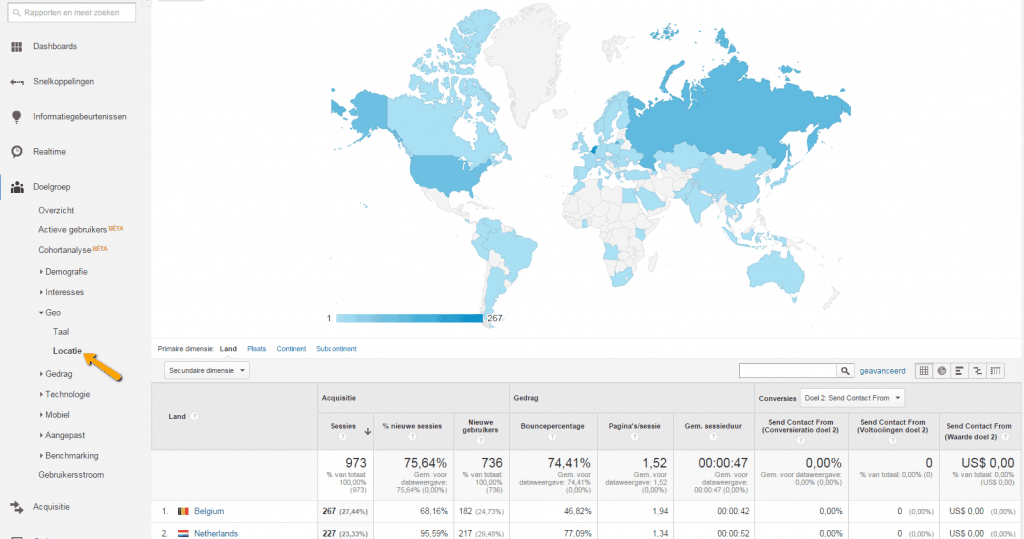Click in the Rapporten en meer zoeken field
The height and width of the screenshot is (539, 1024).
click(72, 12)
